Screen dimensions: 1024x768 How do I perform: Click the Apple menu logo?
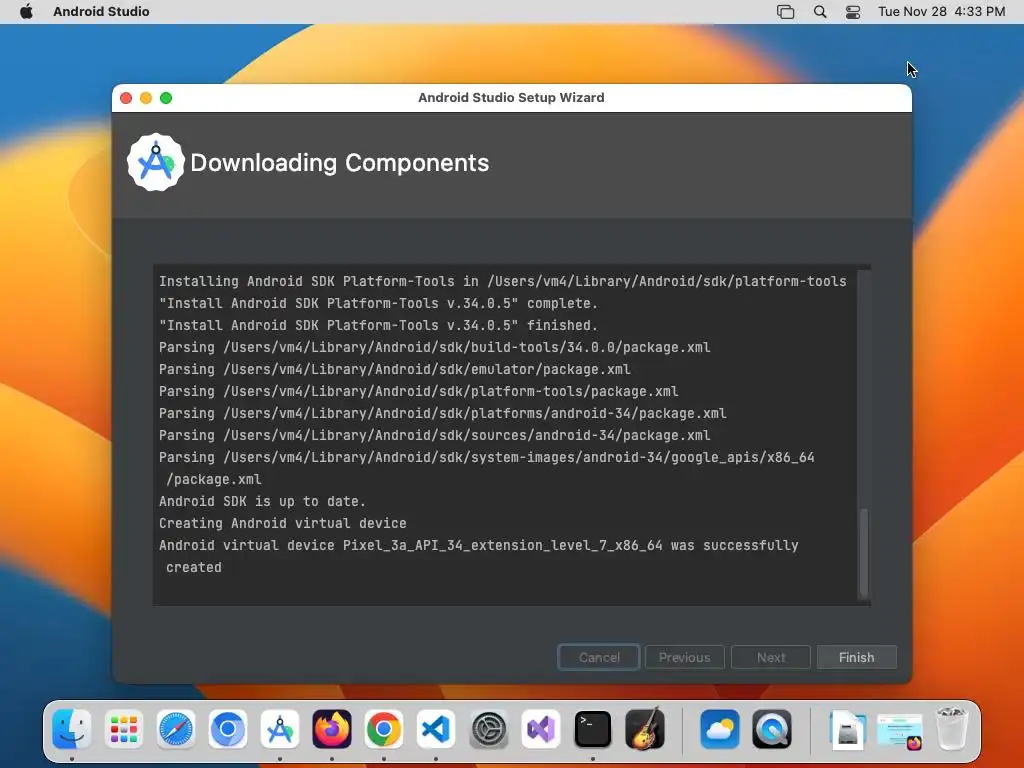point(26,12)
